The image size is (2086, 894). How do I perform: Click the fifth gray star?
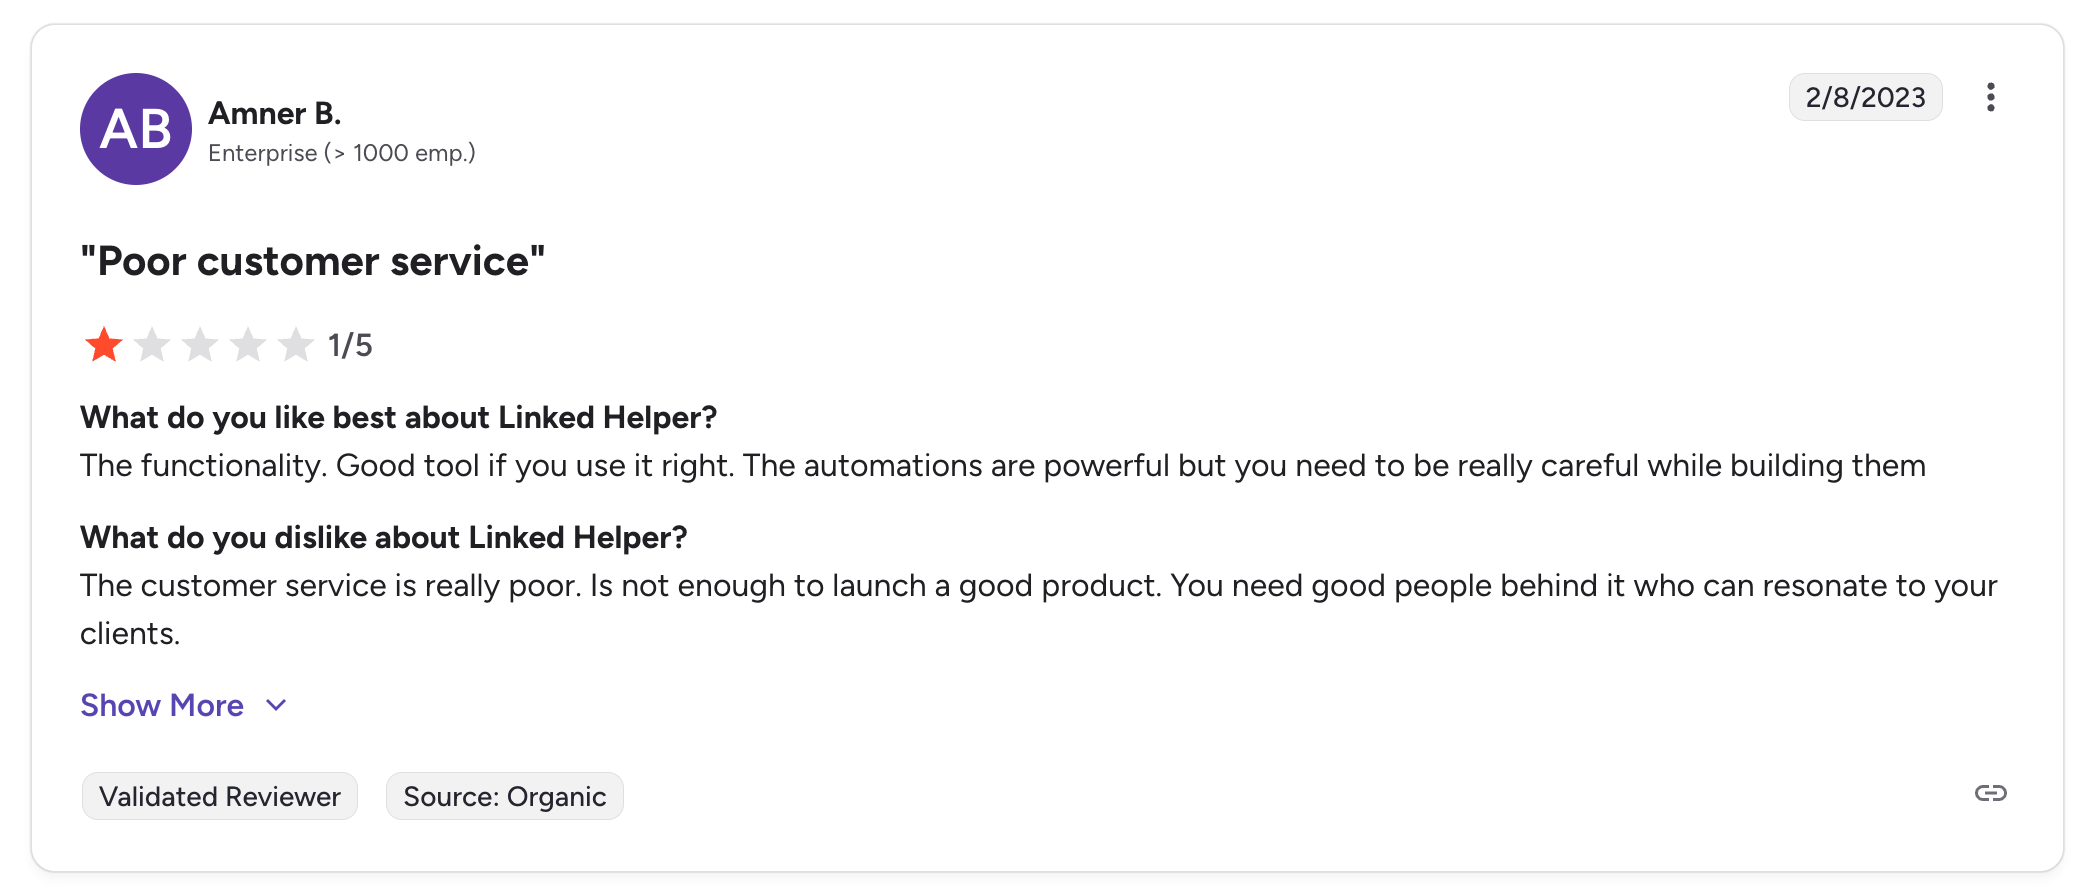[x=296, y=345]
